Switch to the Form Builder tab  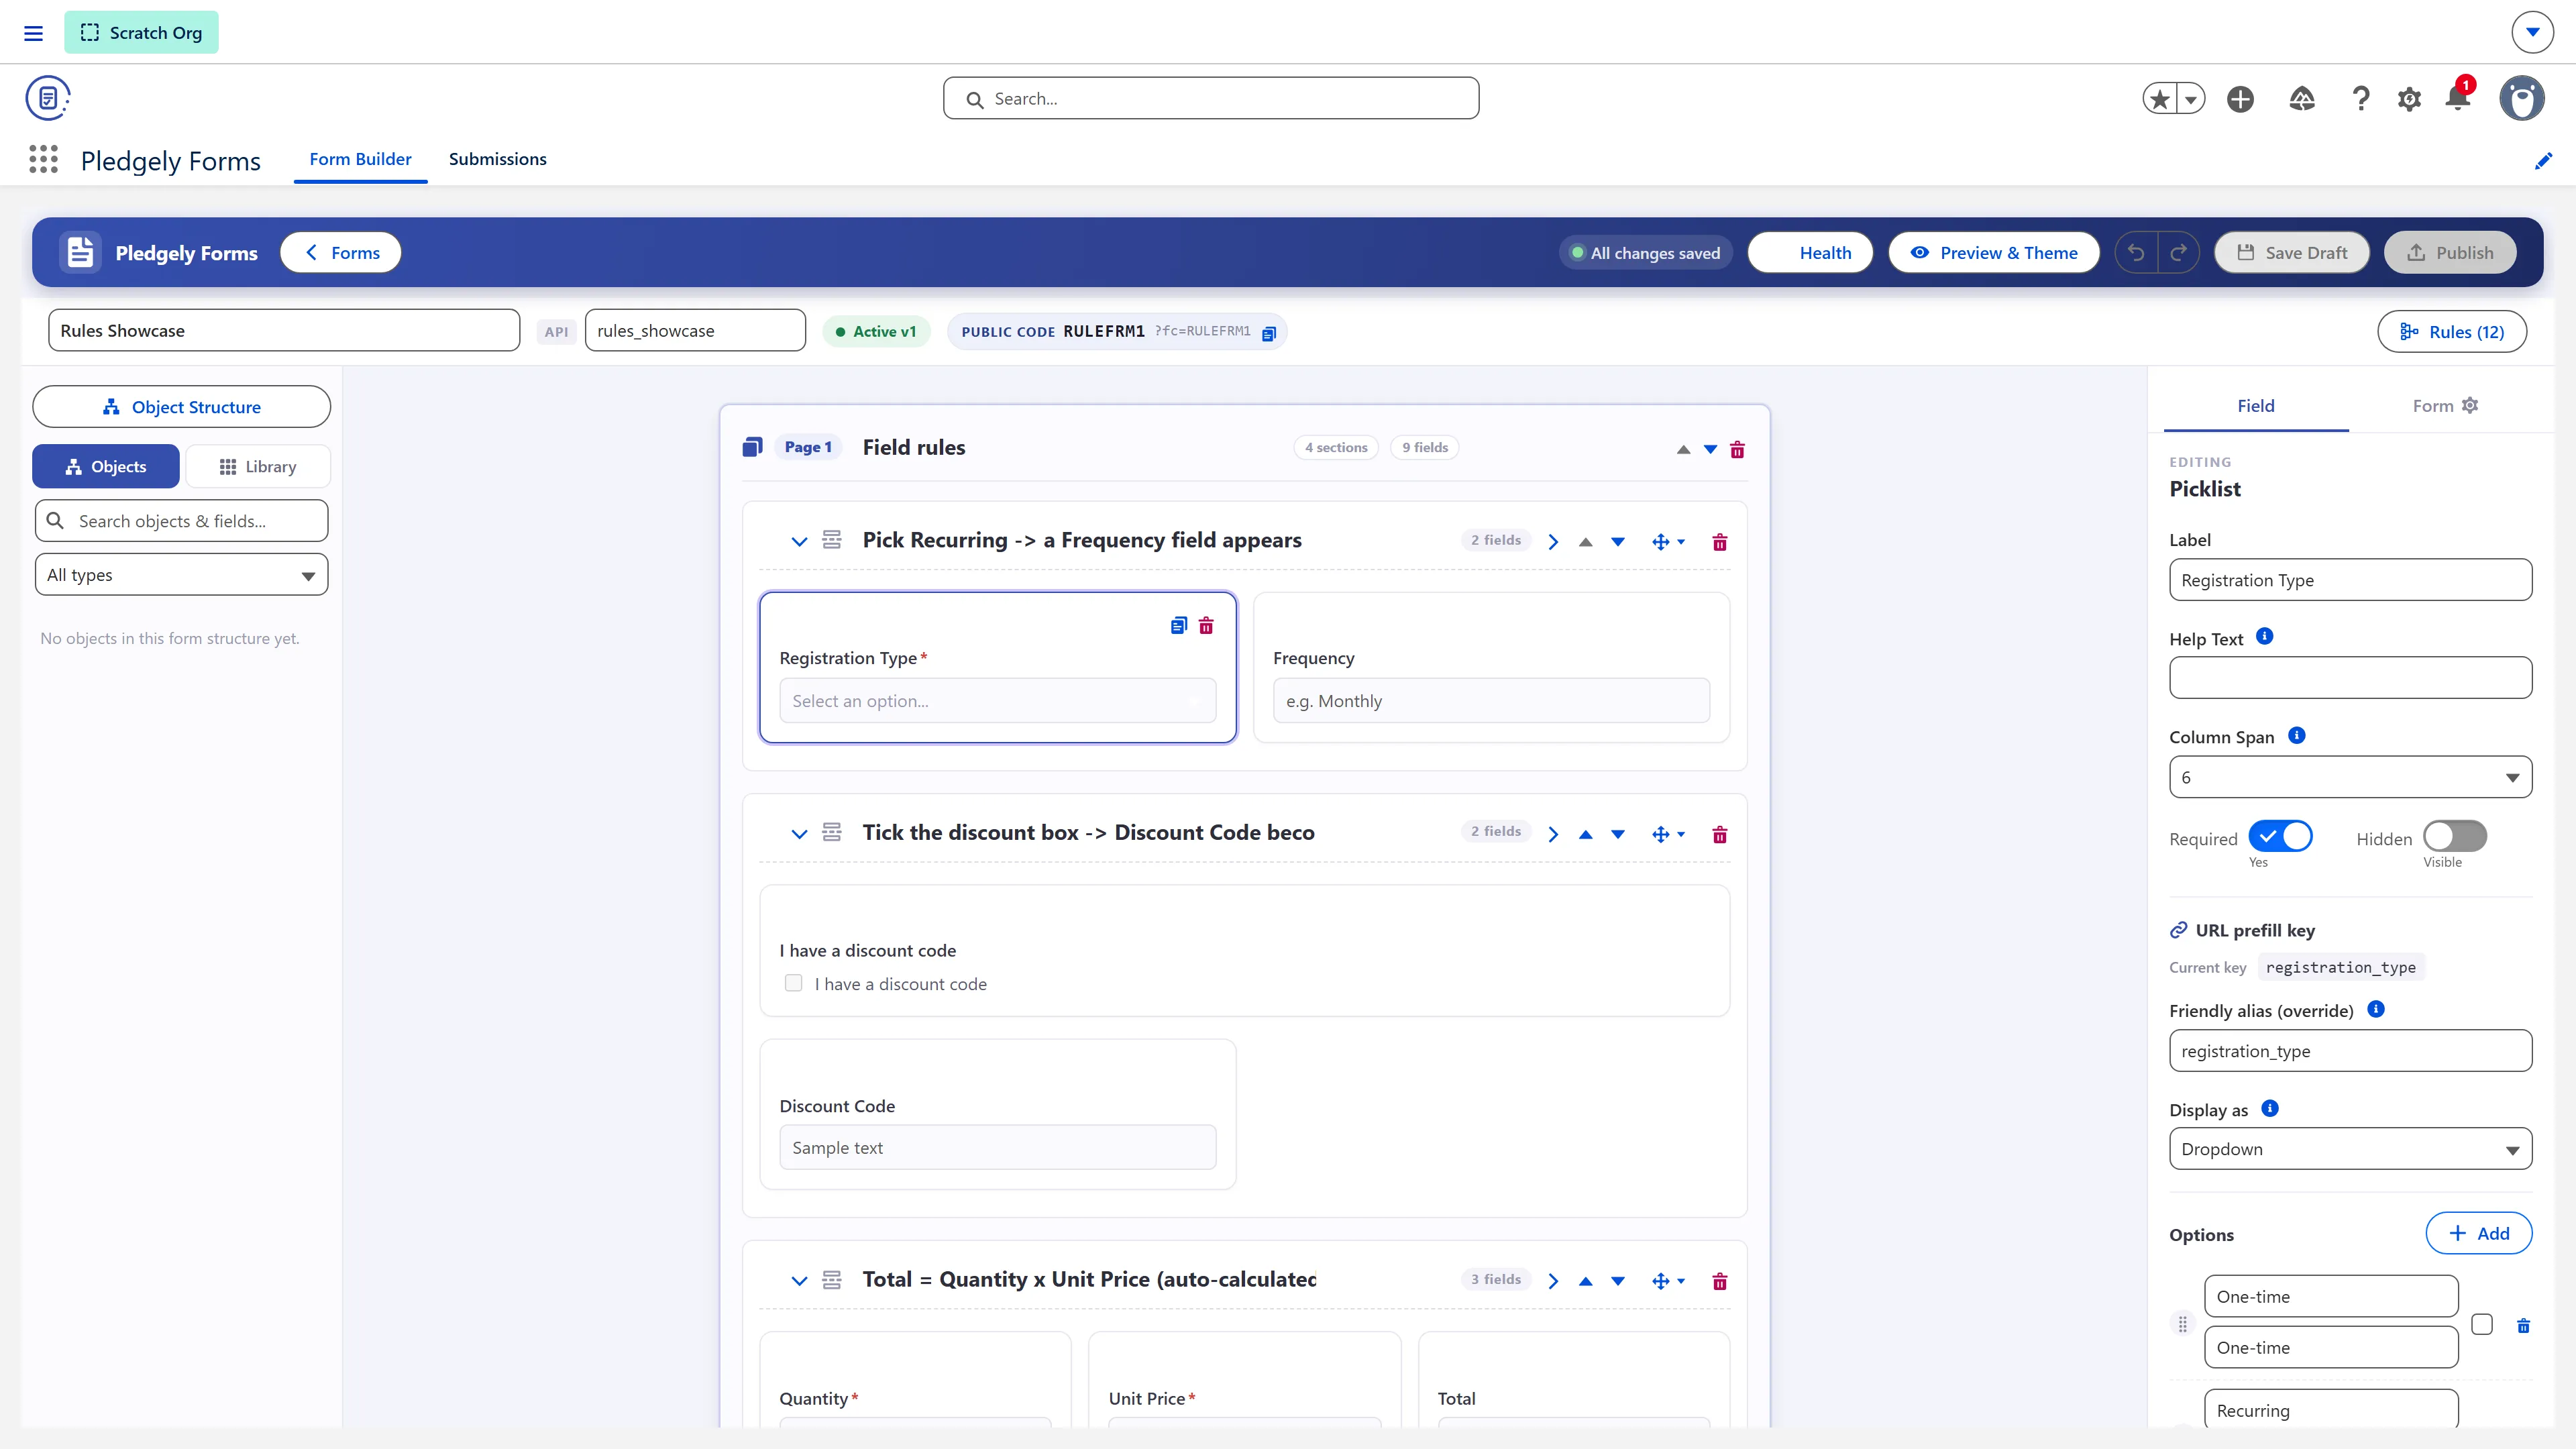pyautogui.click(x=360, y=159)
